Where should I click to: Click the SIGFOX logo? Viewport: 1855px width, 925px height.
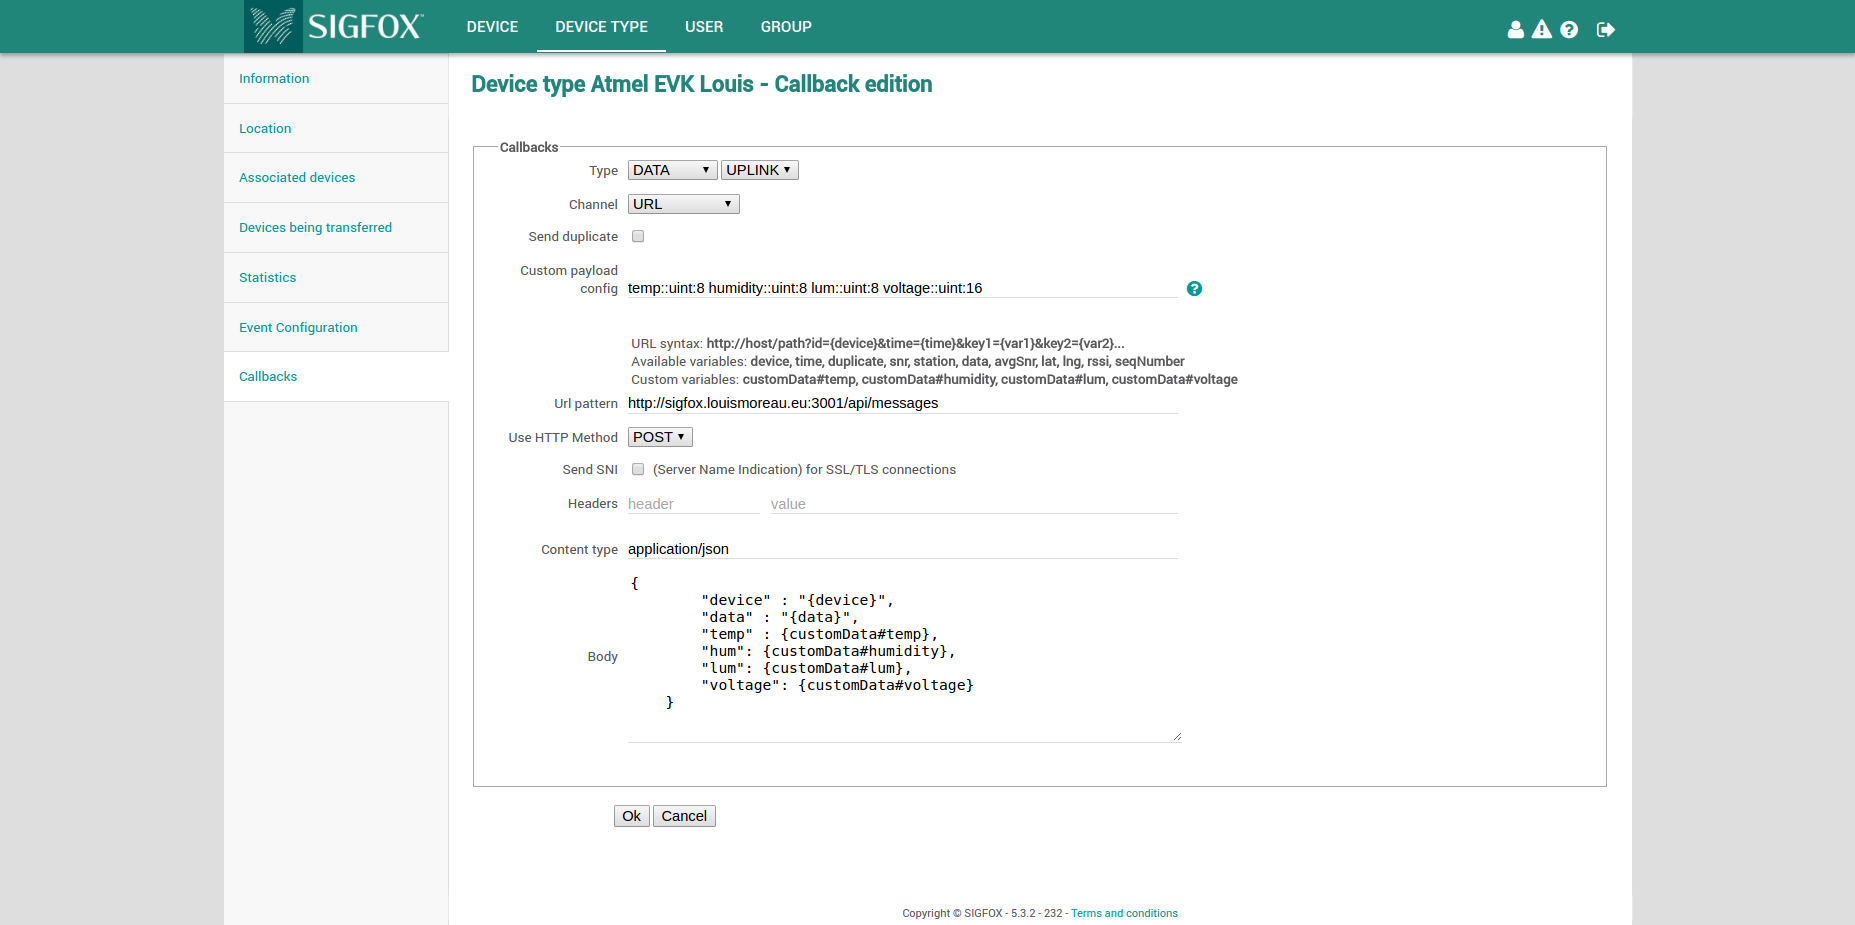coord(336,26)
